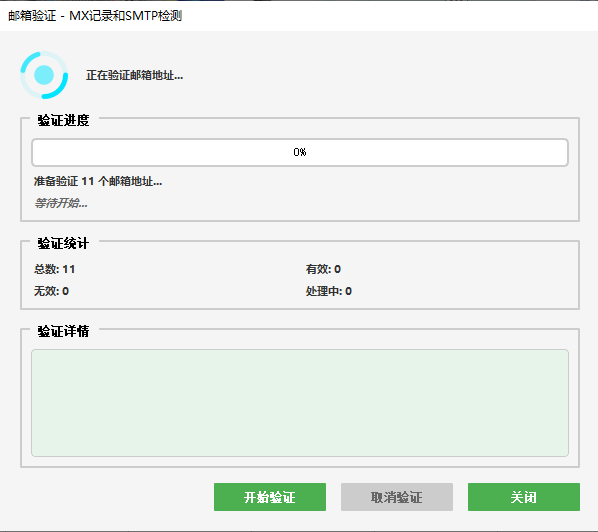Click the 准备验证 11 个邮箱地址... message

tap(98, 181)
